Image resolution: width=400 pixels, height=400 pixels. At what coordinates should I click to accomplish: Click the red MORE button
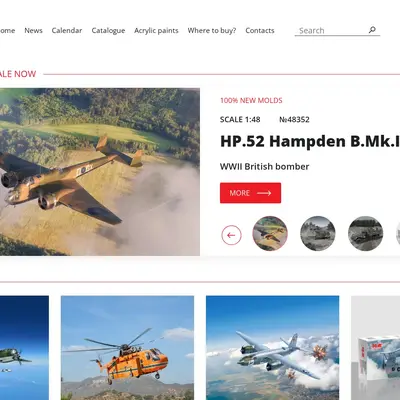[x=250, y=193]
